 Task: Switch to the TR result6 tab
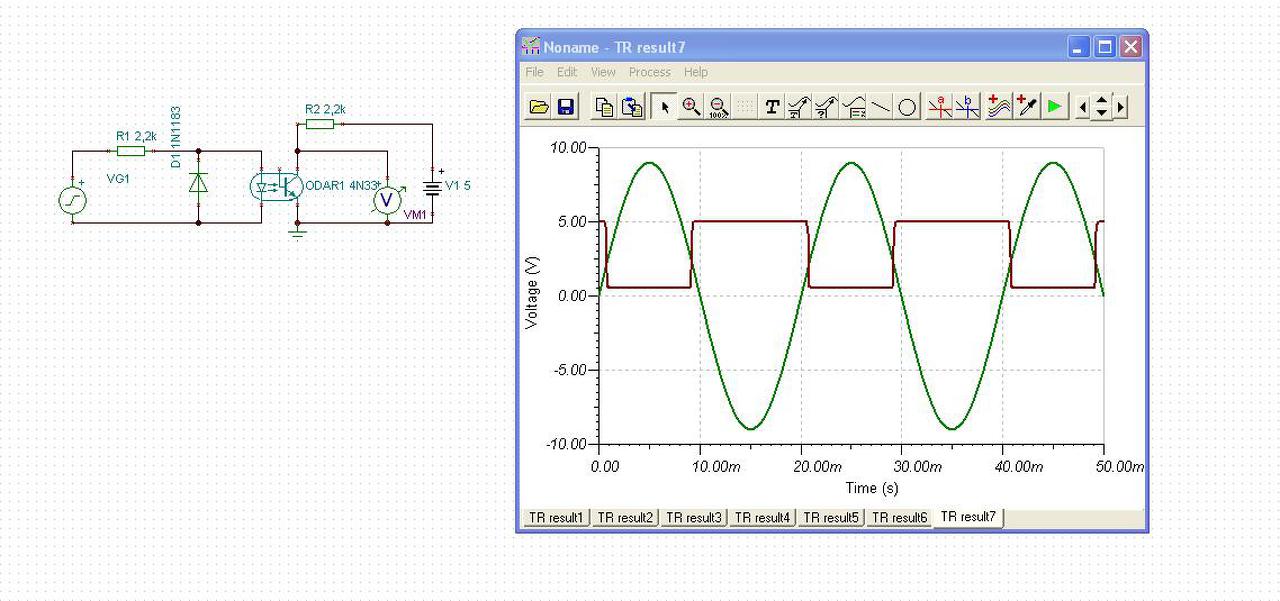tap(900, 518)
